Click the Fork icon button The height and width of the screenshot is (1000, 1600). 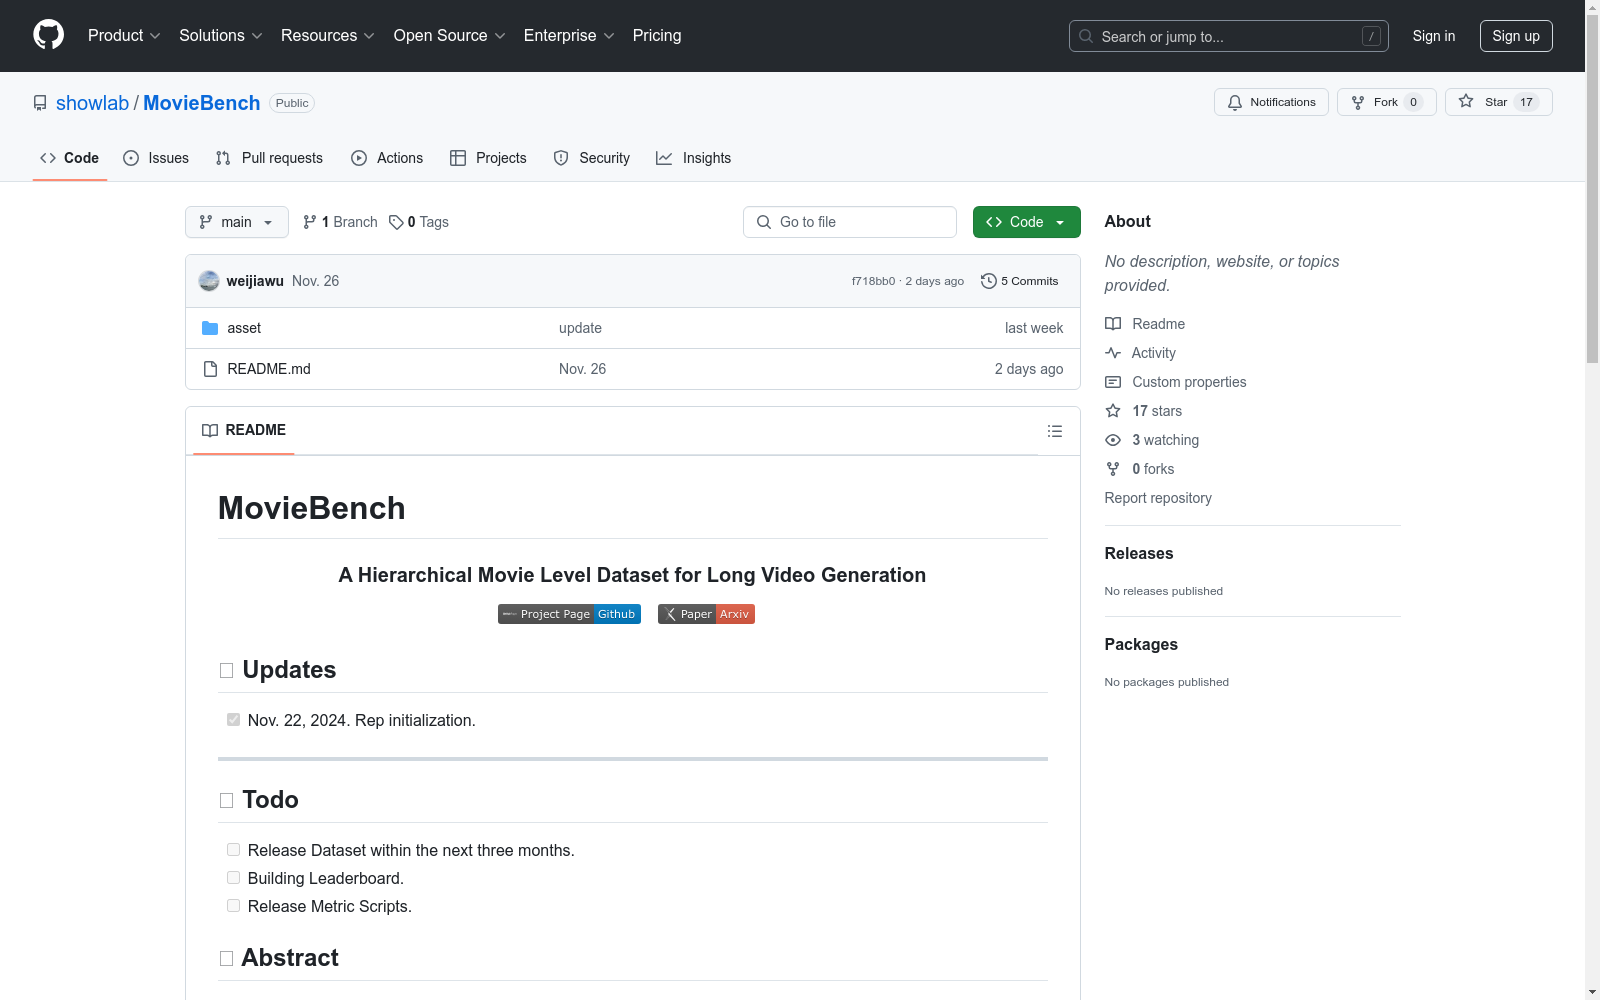click(x=1358, y=102)
